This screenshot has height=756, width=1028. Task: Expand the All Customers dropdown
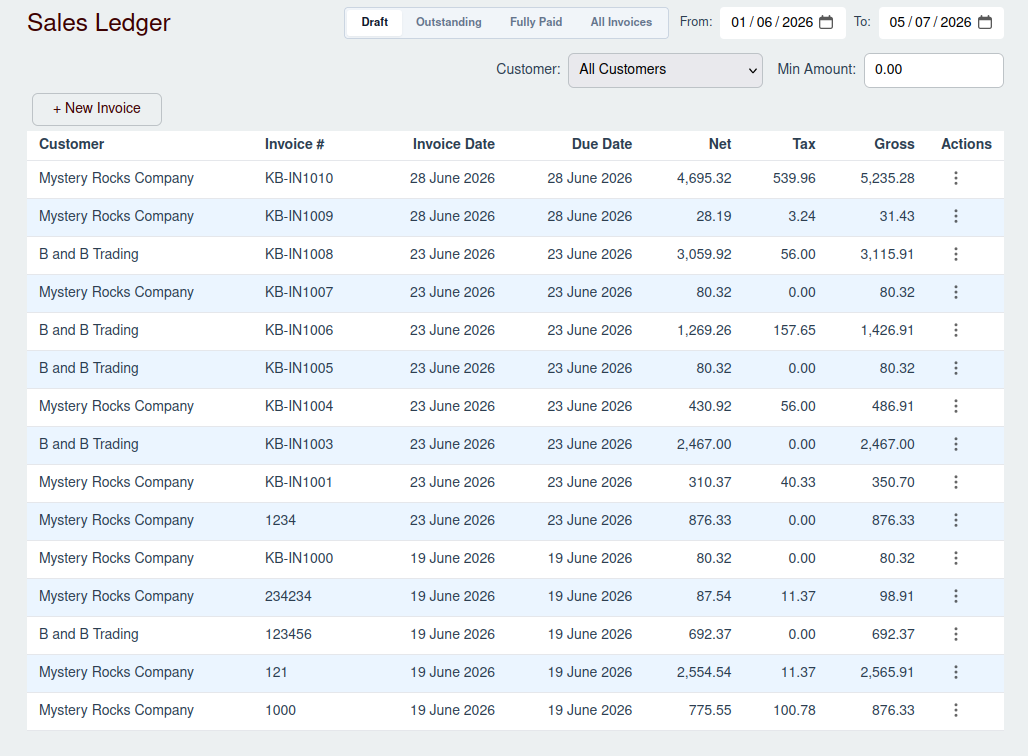pos(665,70)
